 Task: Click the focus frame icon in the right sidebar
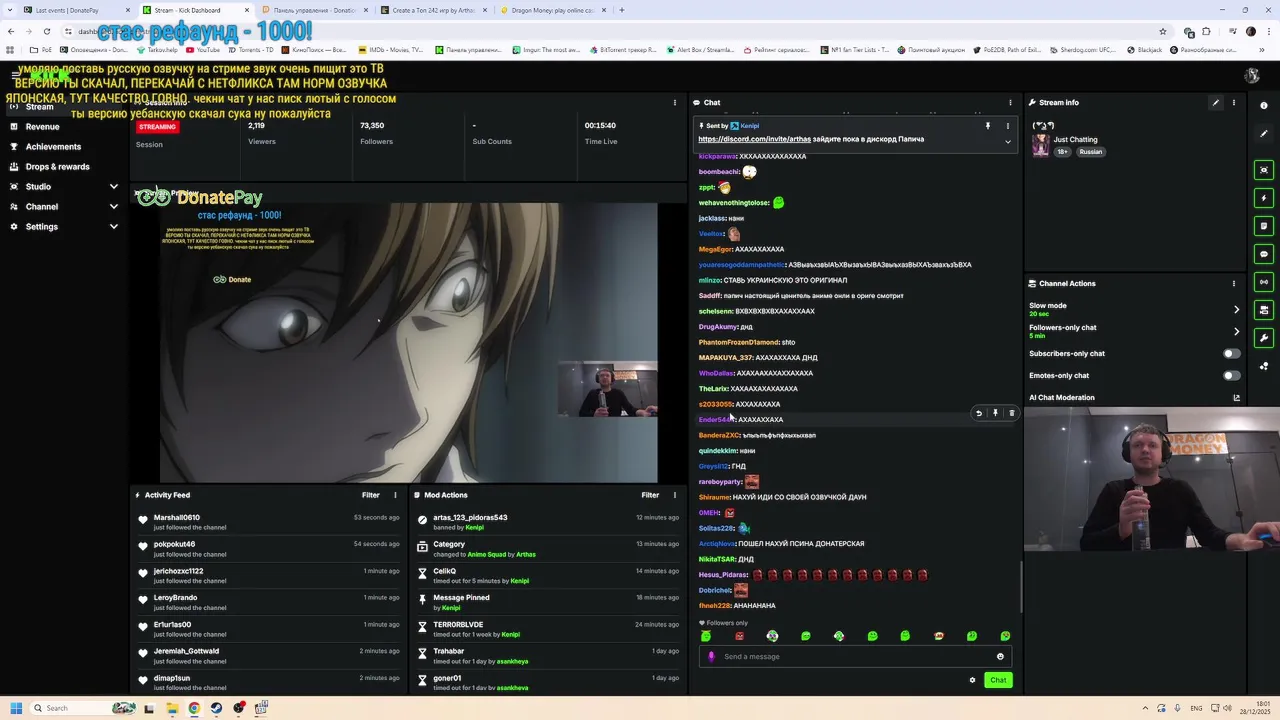1264,170
